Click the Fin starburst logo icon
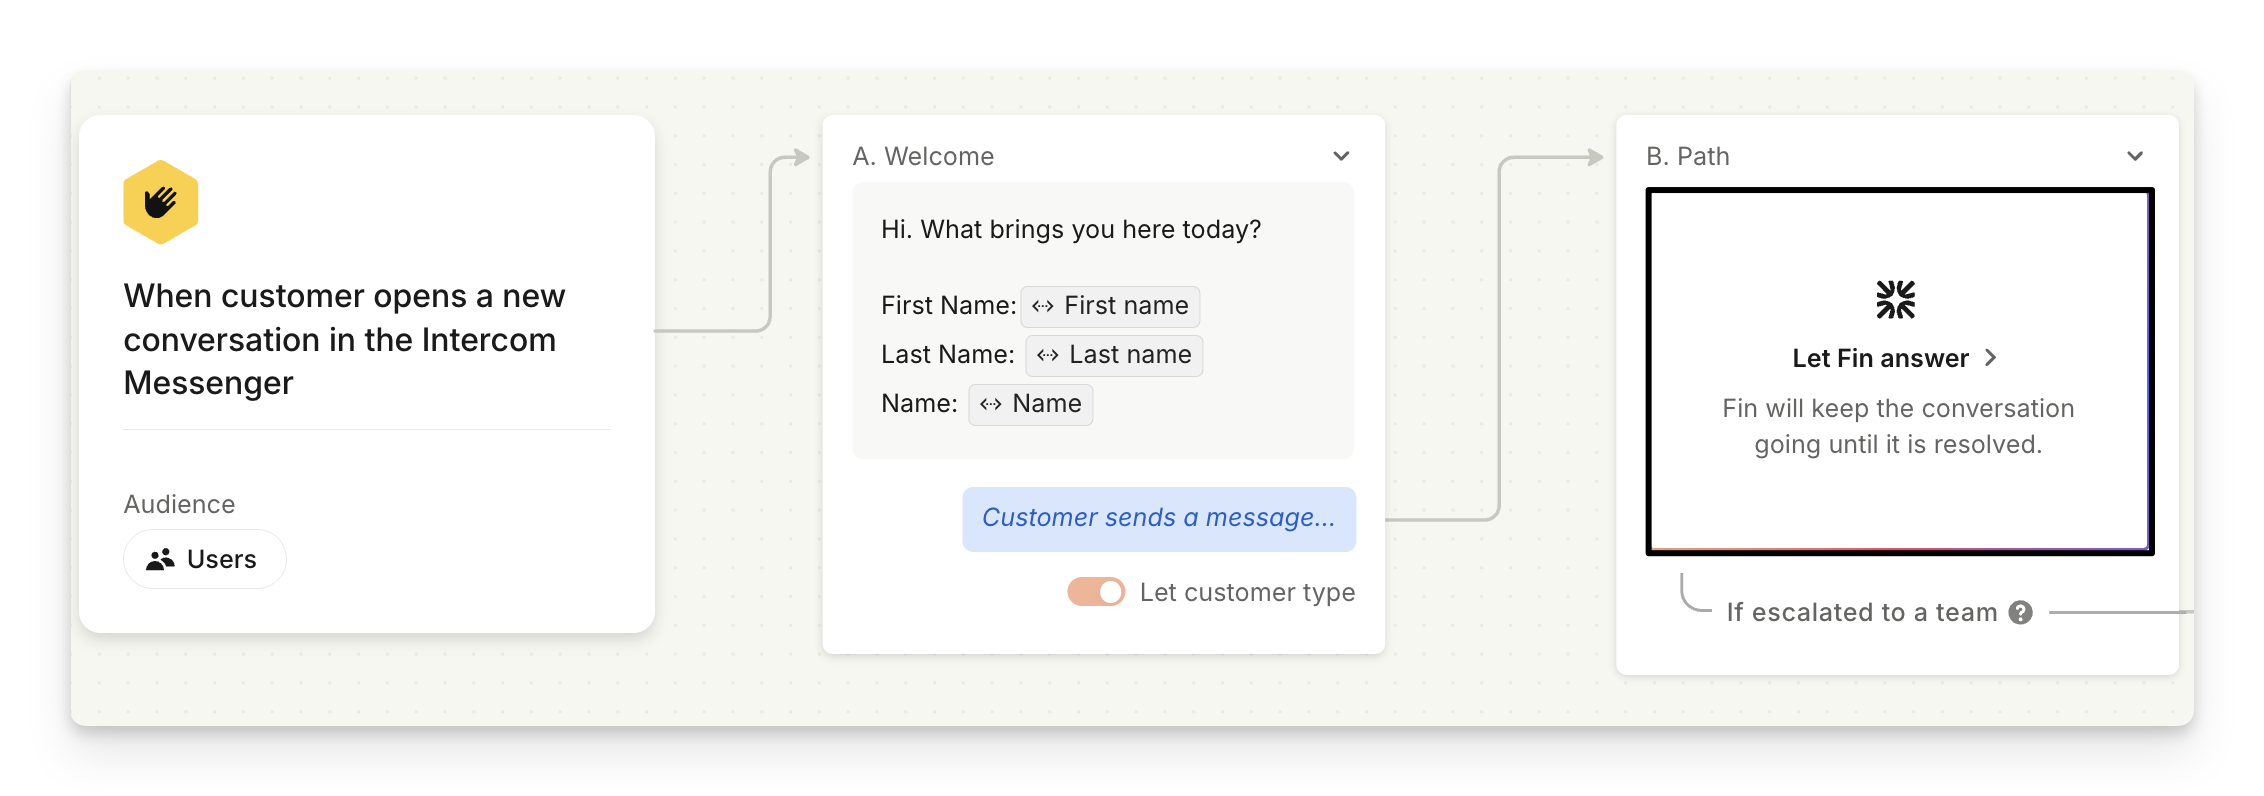The width and height of the screenshot is (2264, 796). [1895, 299]
